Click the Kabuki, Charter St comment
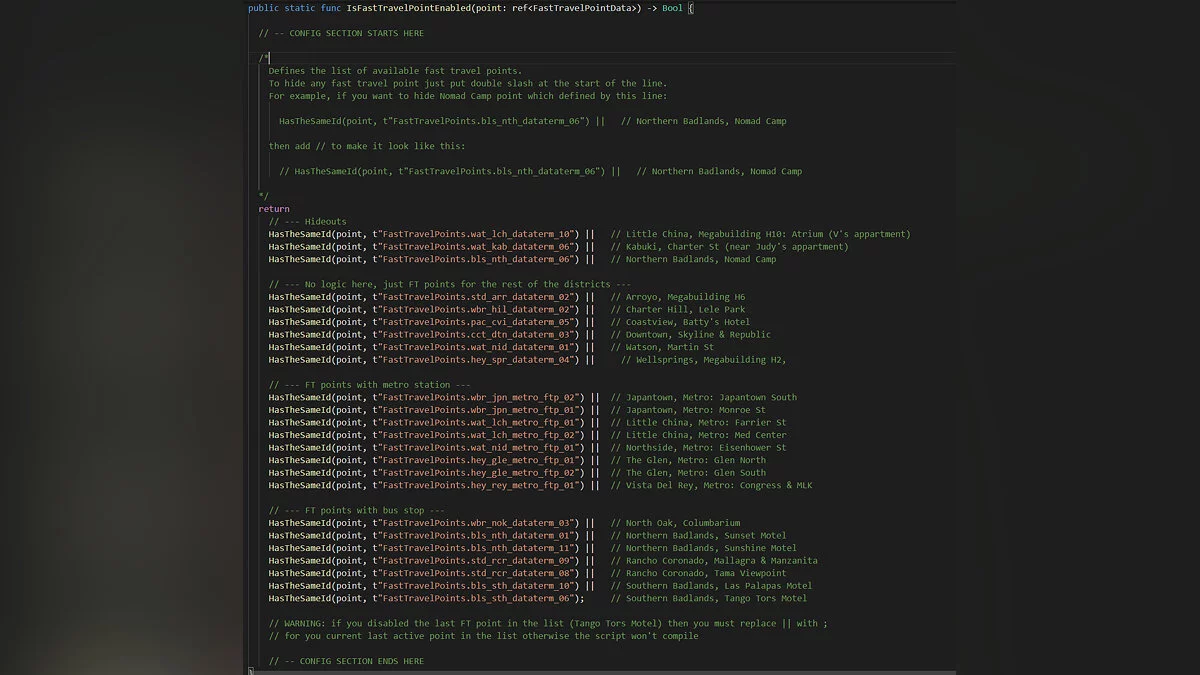Viewport: 1200px width, 675px height. [729, 246]
